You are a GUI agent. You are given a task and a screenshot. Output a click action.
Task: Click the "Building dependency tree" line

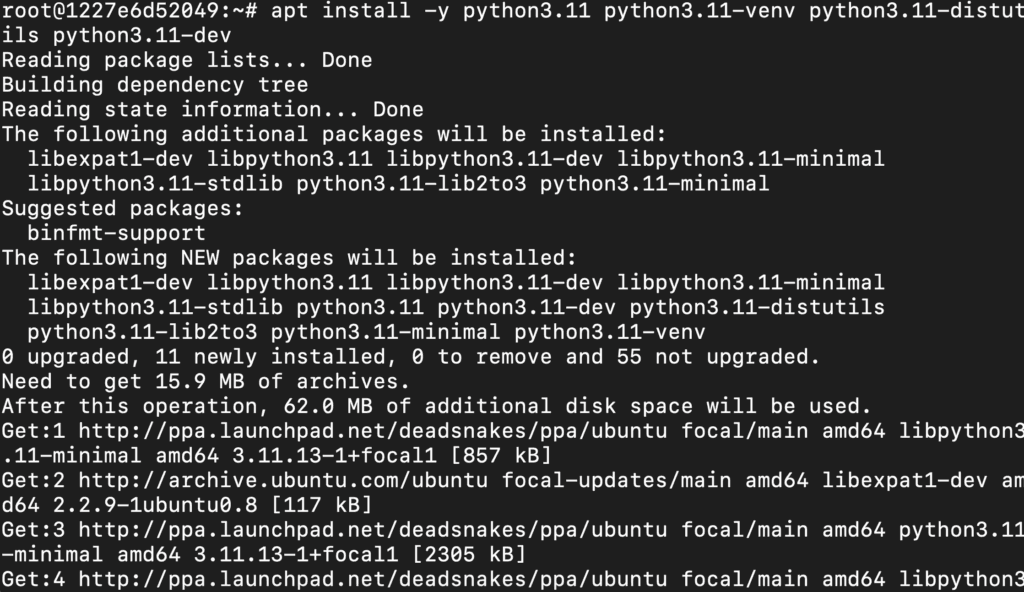coord(155,85)
